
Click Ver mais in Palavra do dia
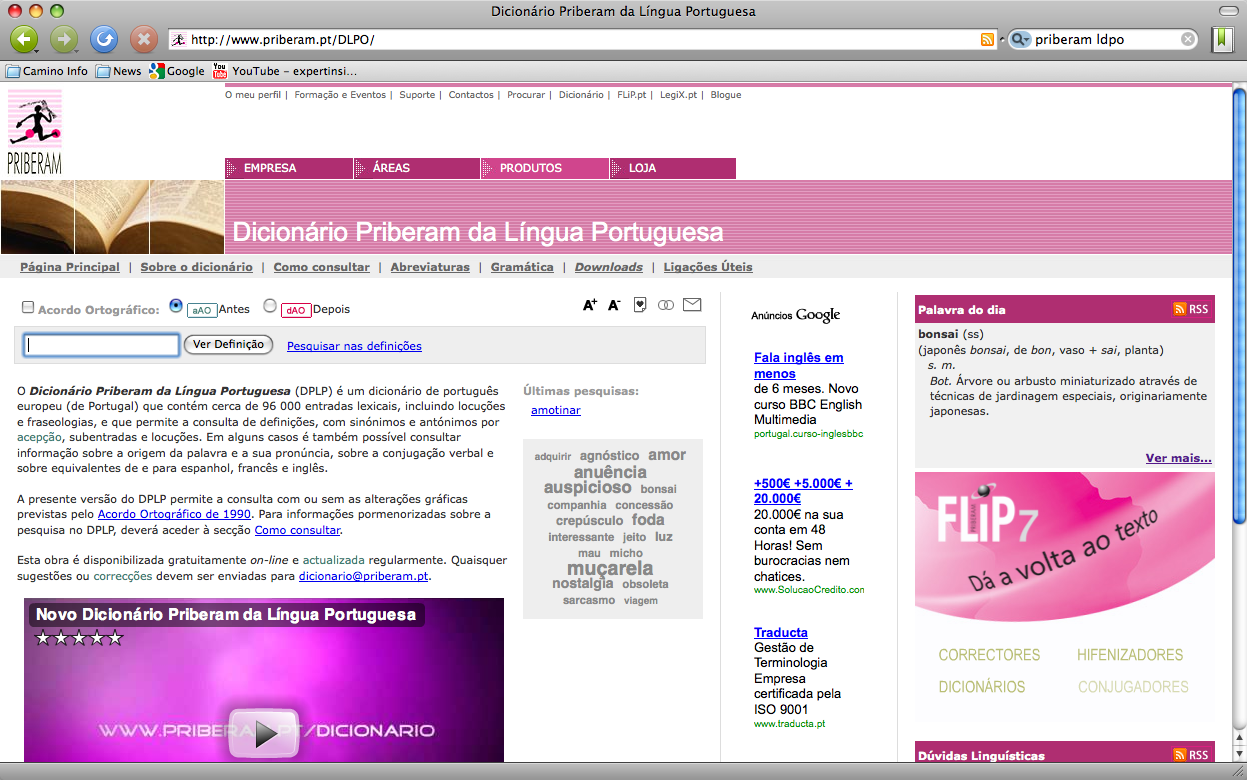[1179, 458]
